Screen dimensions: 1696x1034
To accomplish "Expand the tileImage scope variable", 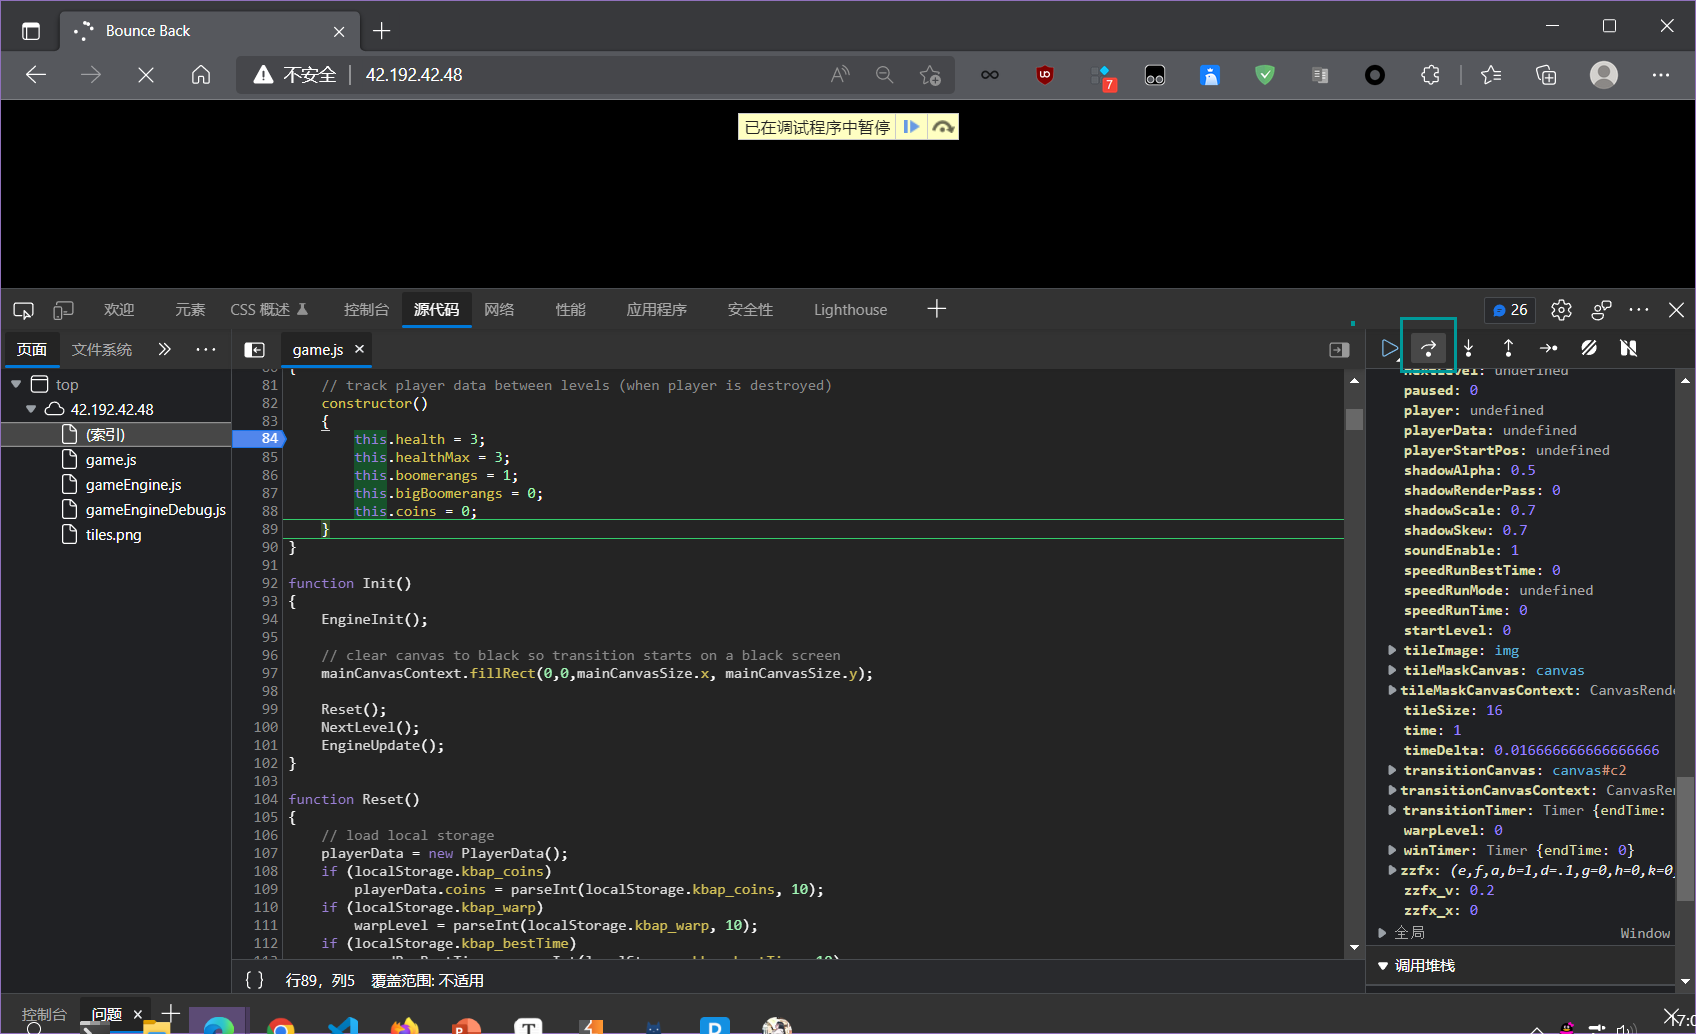I will (x=1392, y=650).
